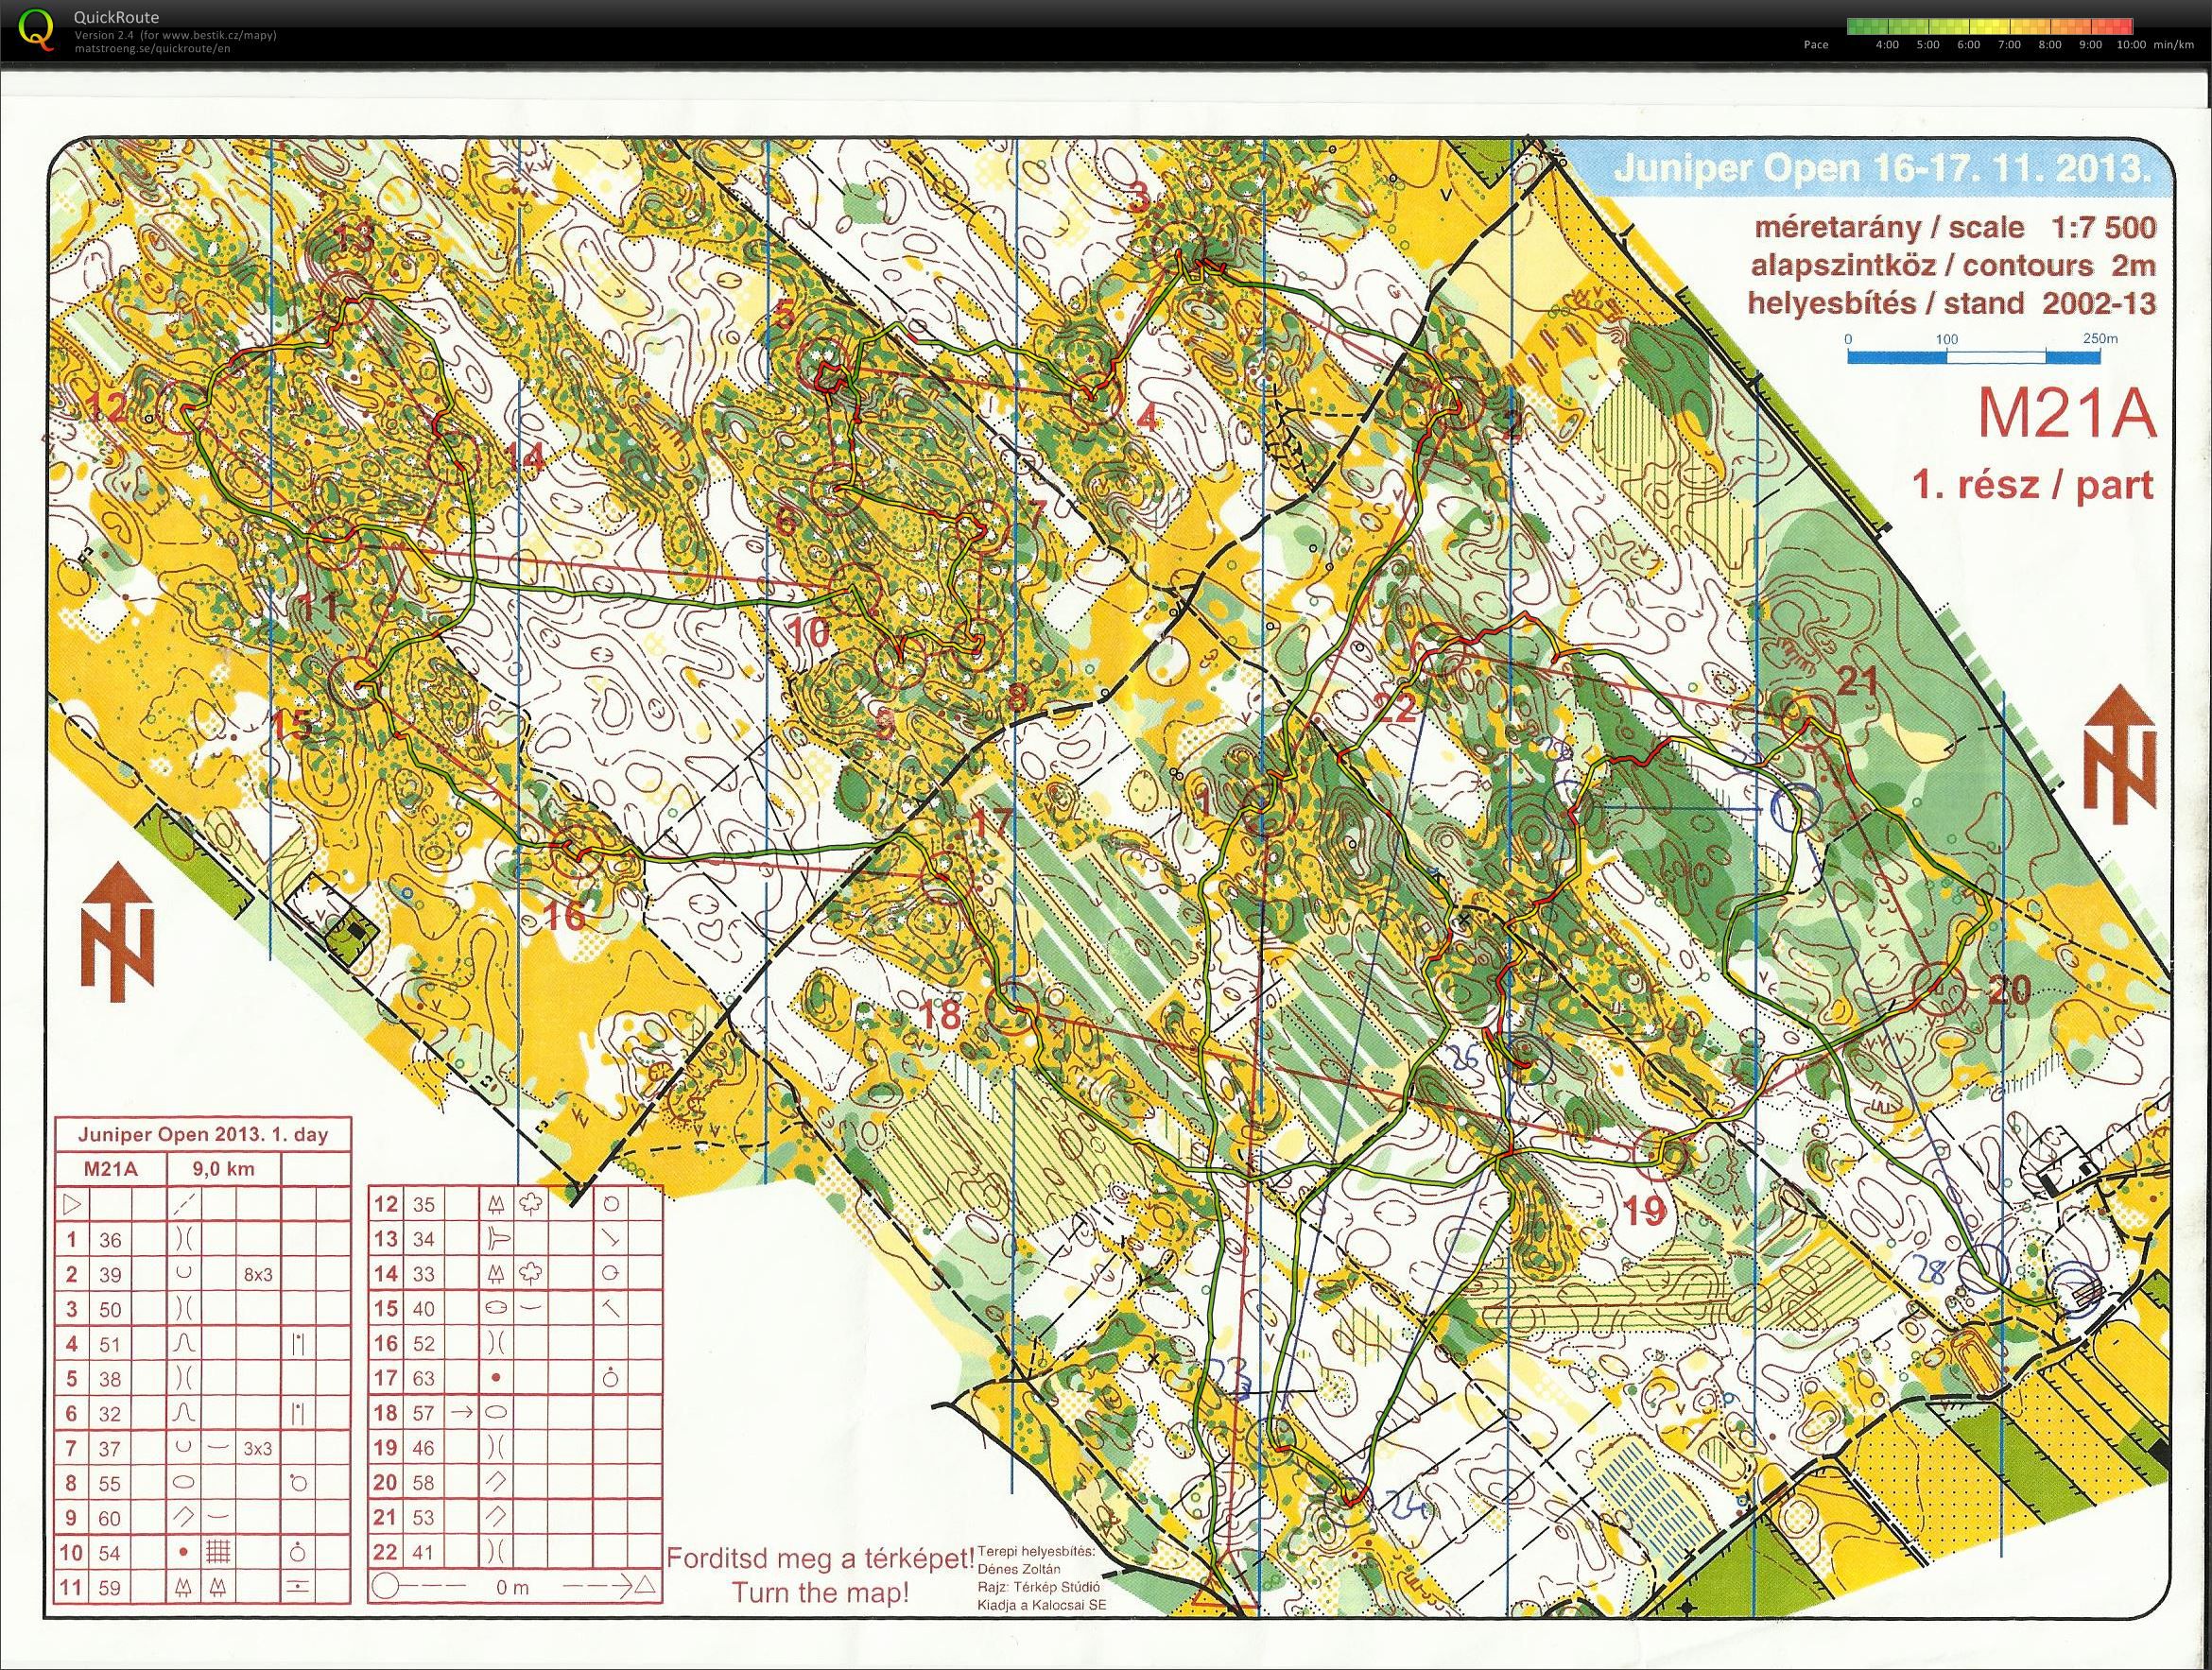2212x1670 pixels.
Task: Click the control code '41' in row 22
Action: coord(423,1552)
